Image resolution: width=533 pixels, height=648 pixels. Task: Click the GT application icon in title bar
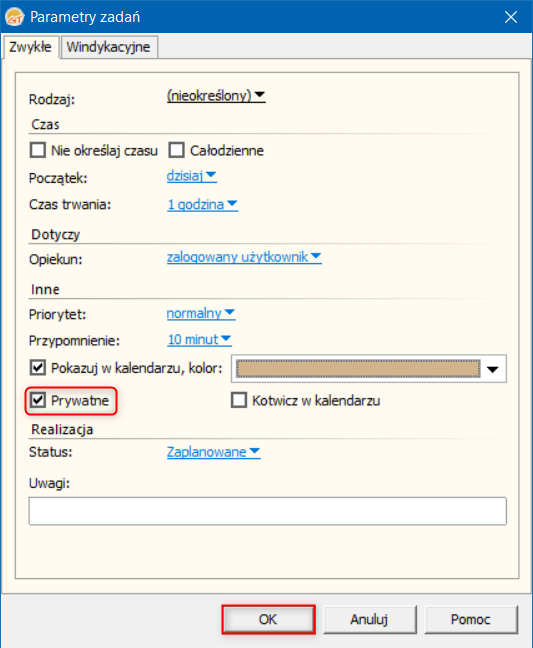14,17
